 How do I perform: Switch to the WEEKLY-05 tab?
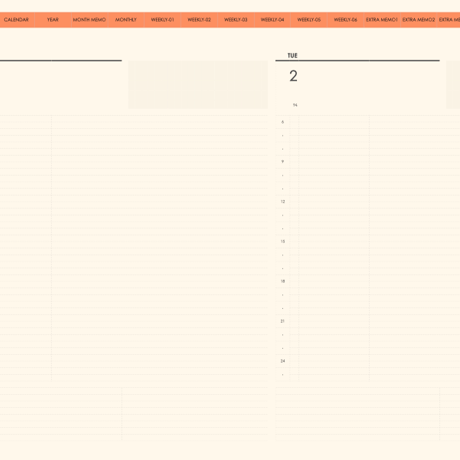click(309, 20)
